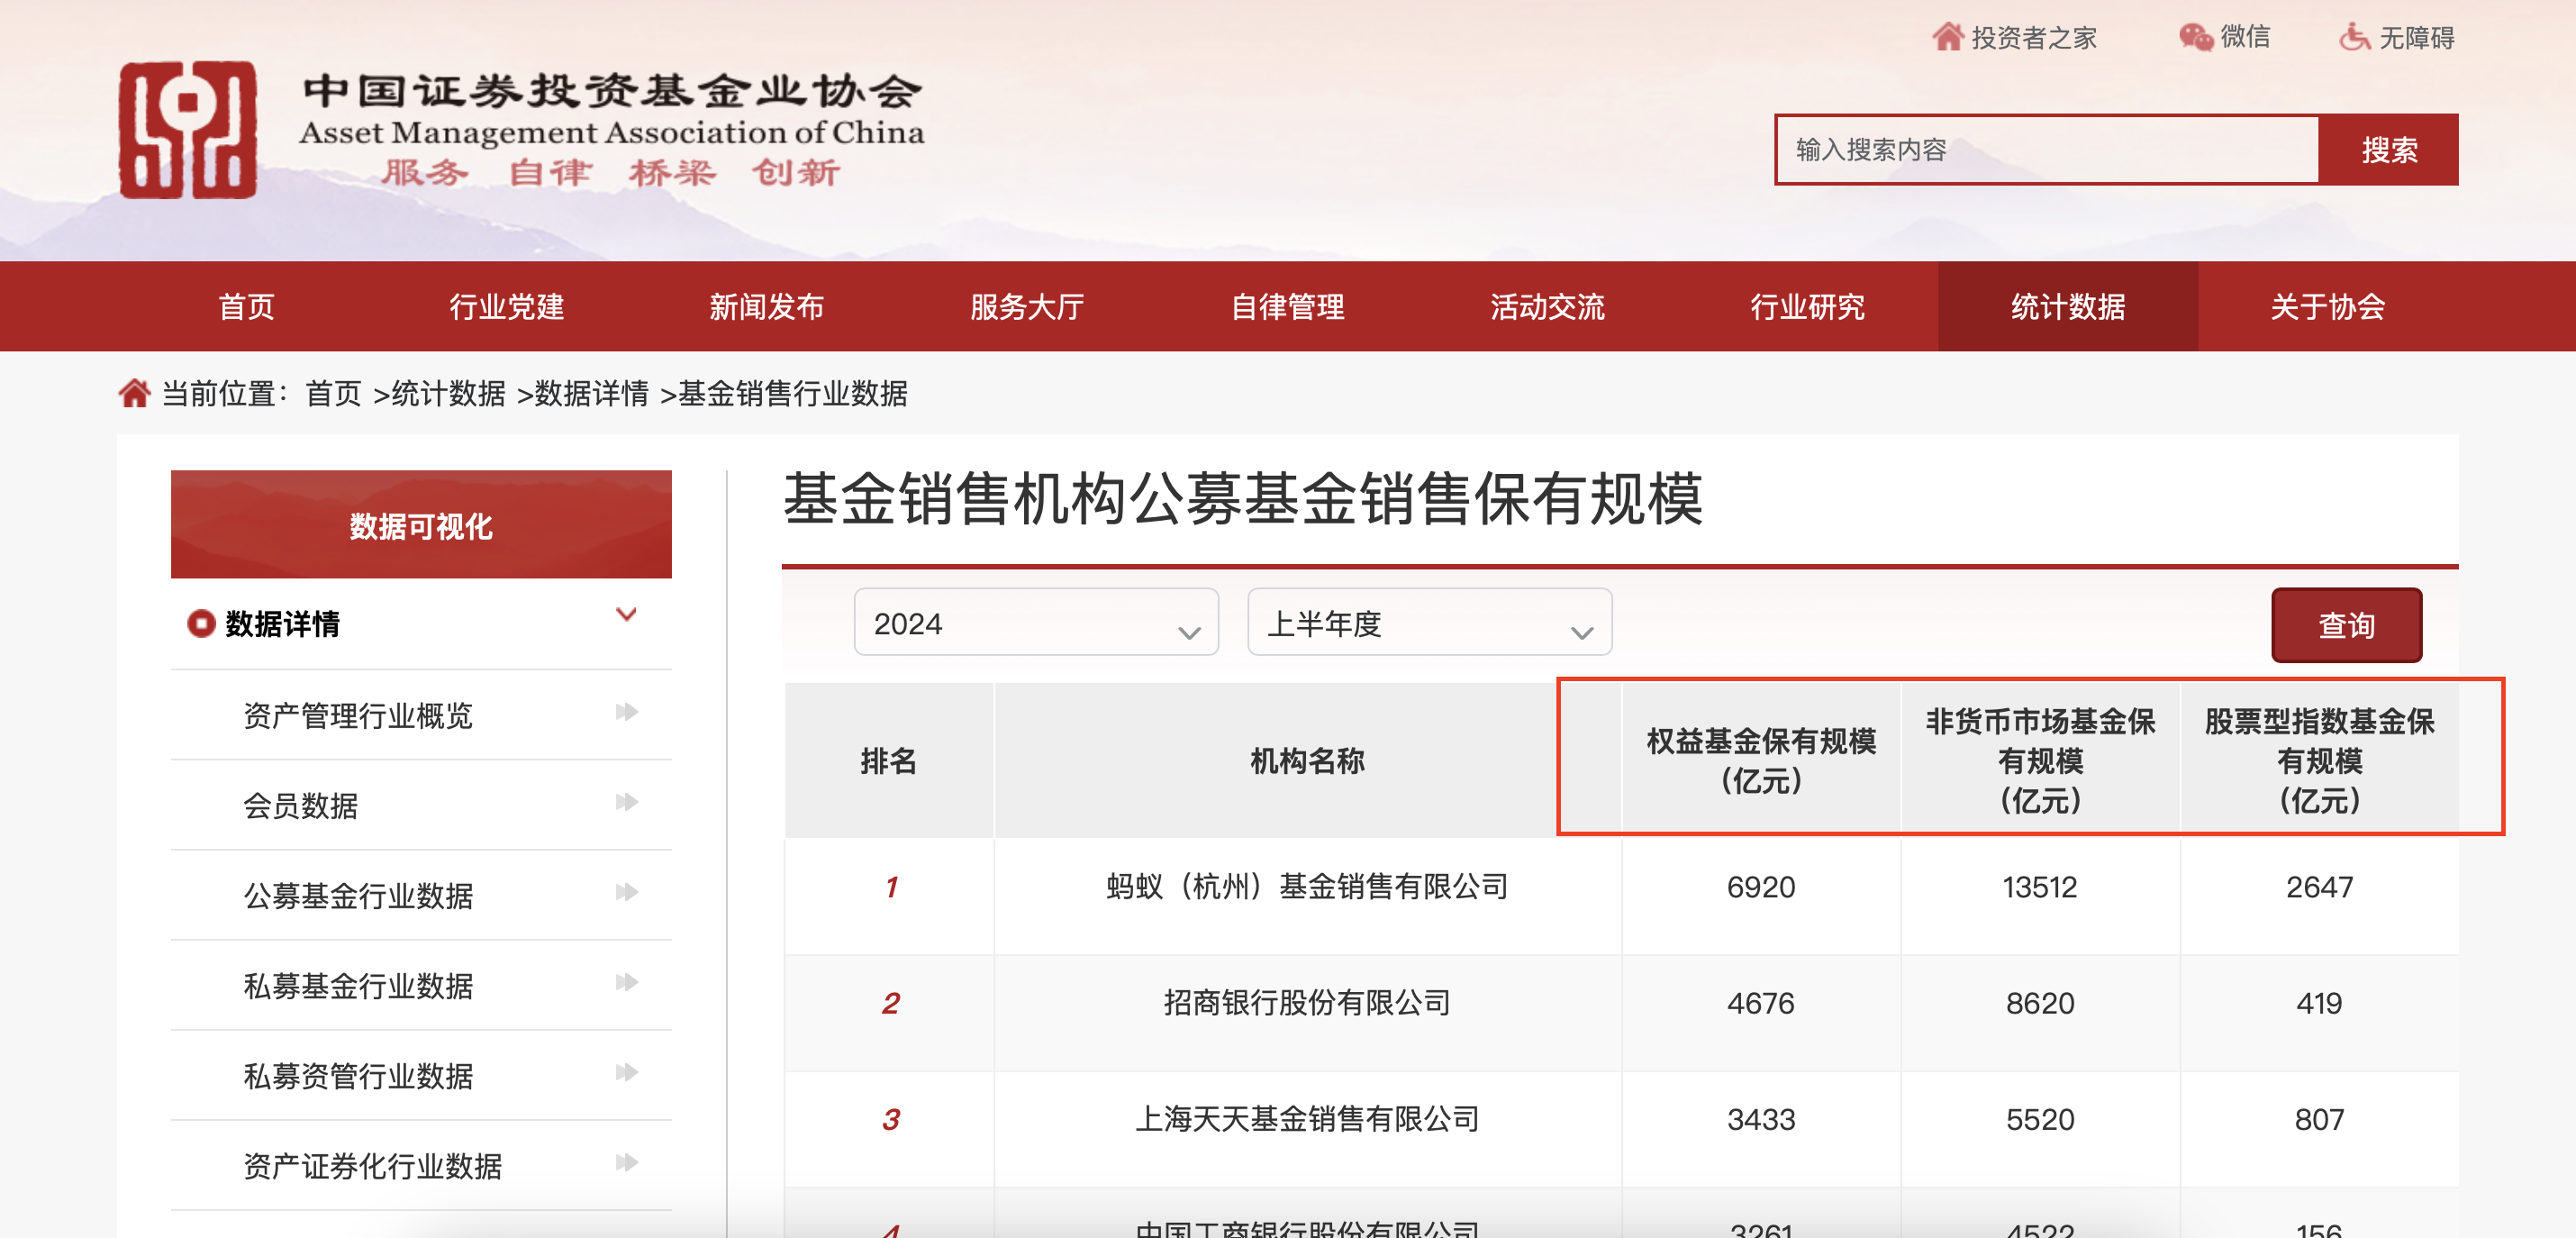Click the breadcrumb home icon

click(136, 394)
